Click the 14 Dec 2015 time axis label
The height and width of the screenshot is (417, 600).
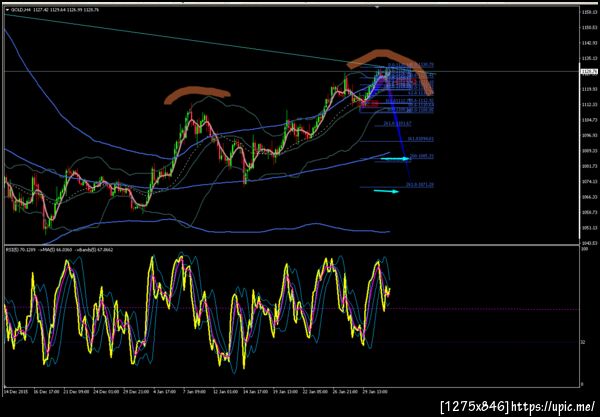14,392
